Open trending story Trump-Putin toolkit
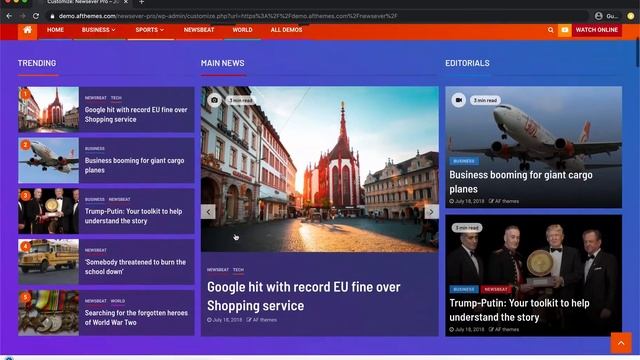The image size is (640, 360). pyautogui.click(x=133, y=216)
